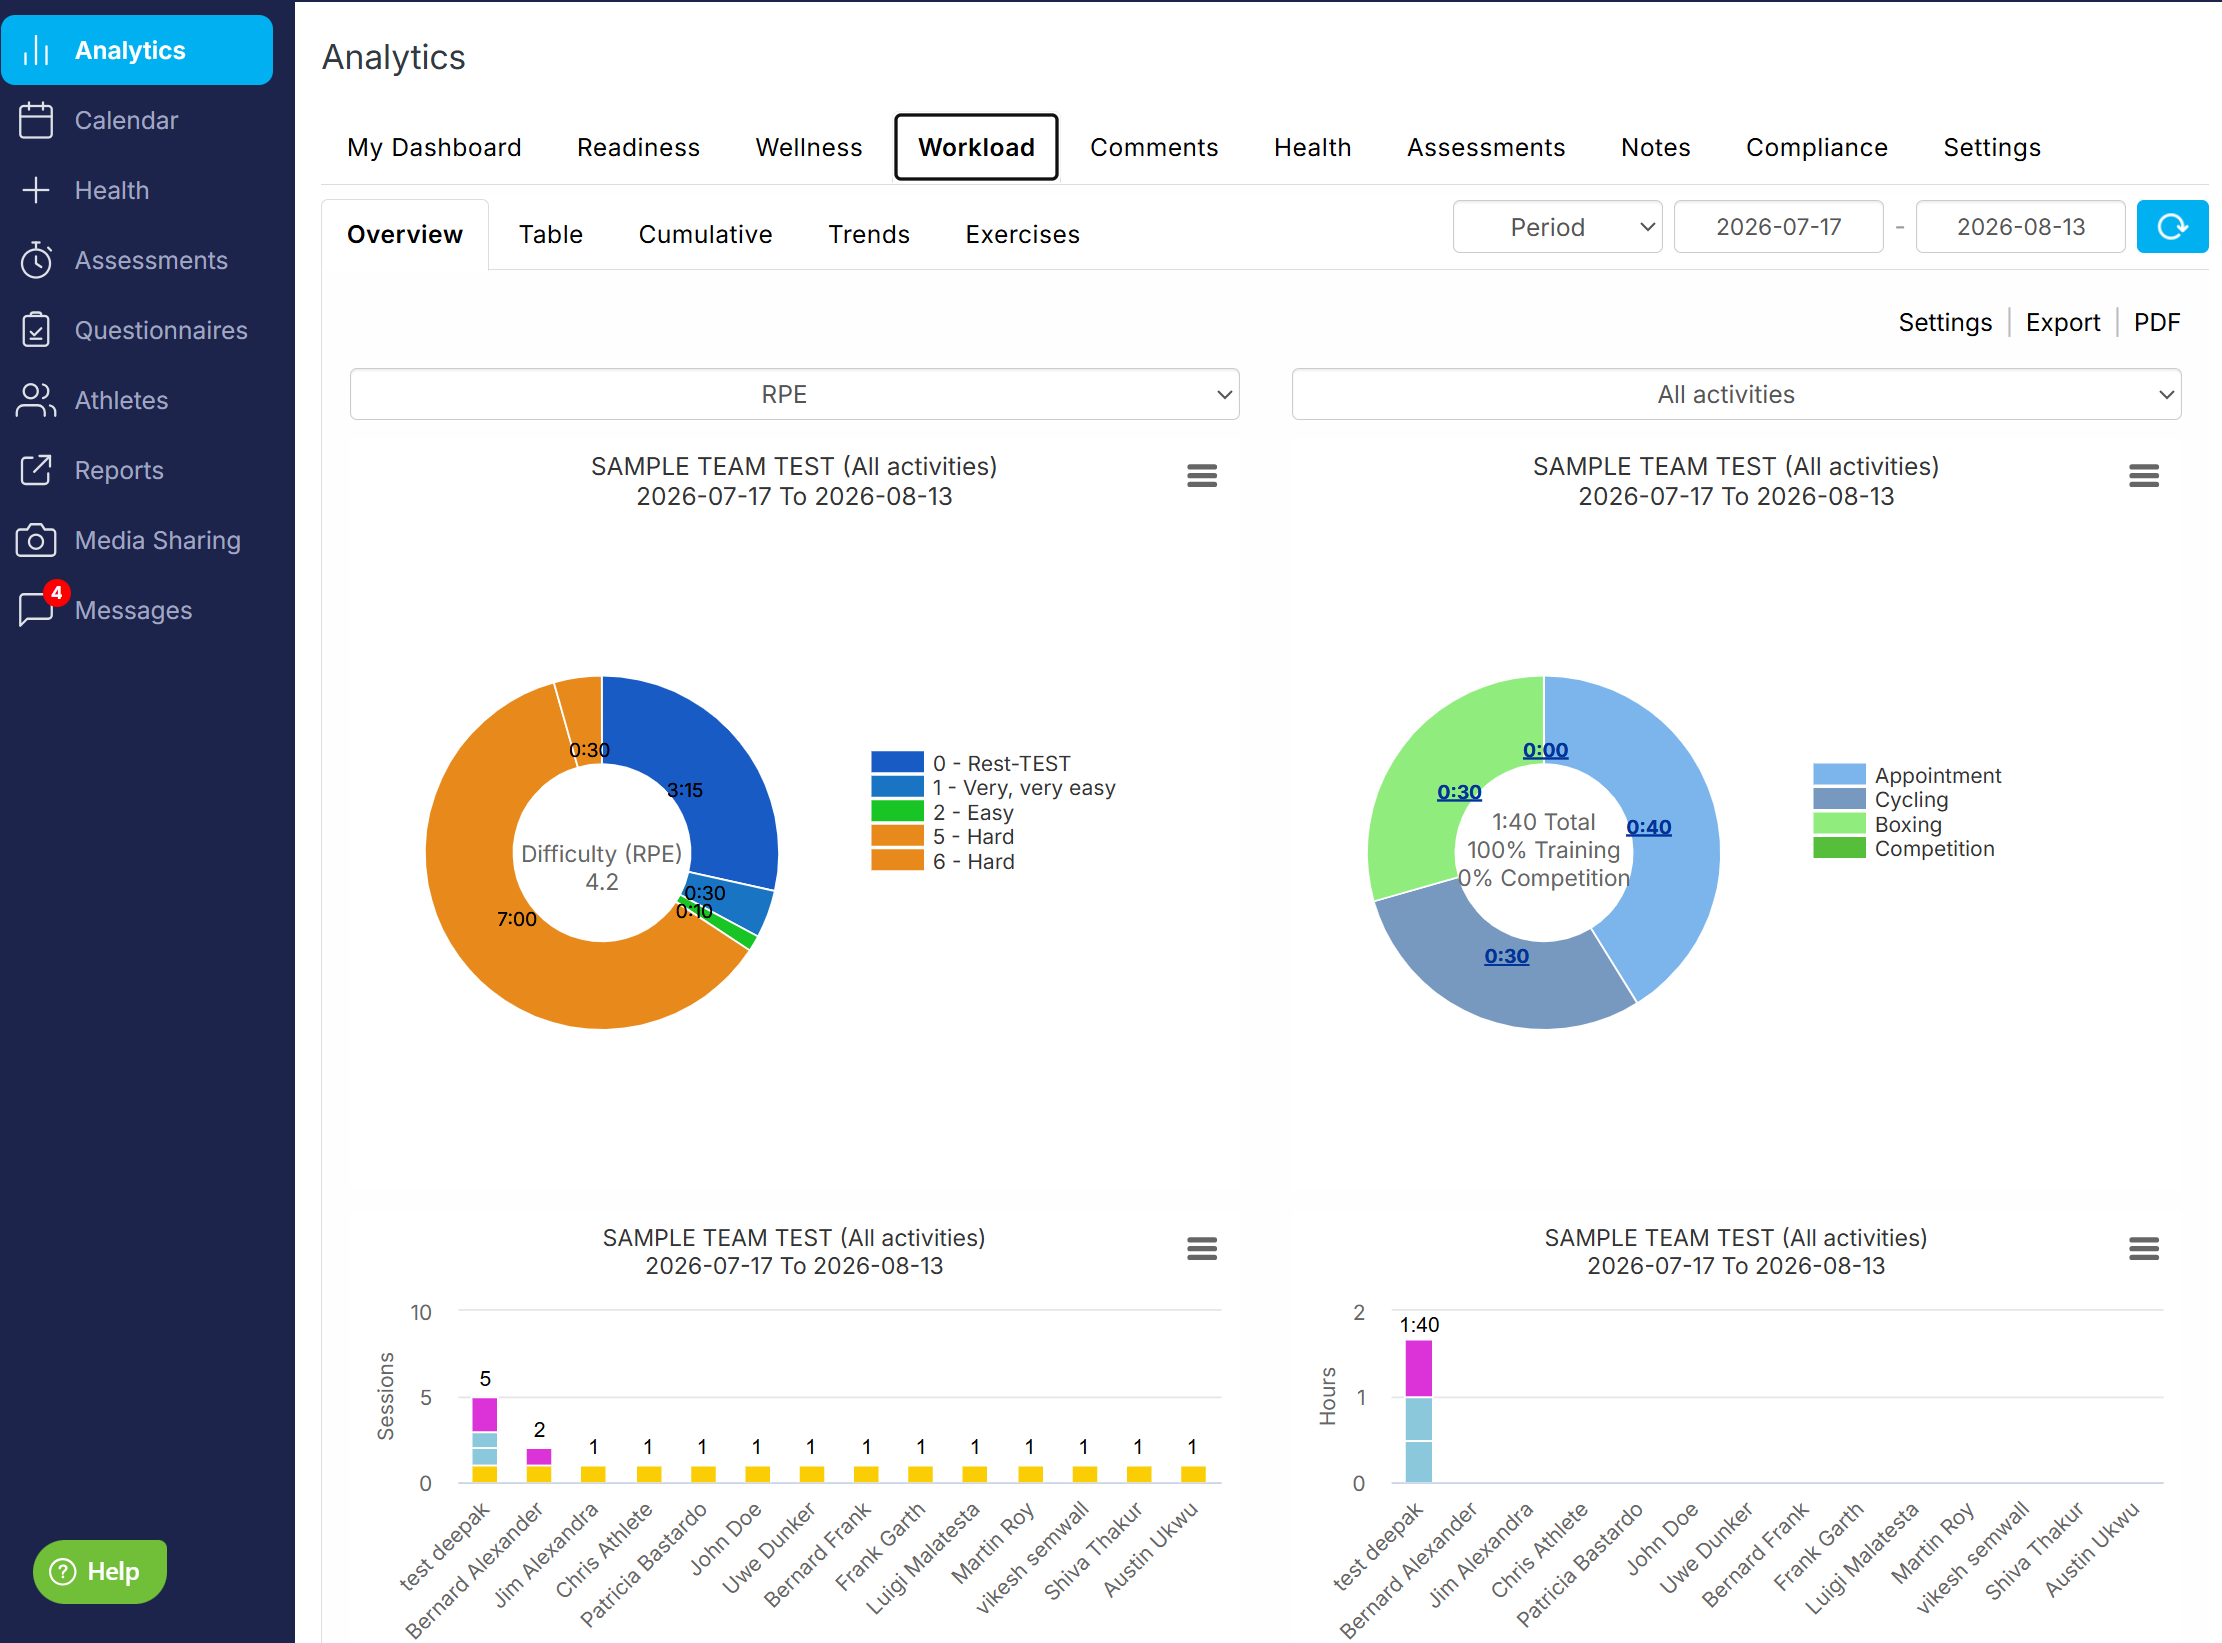This screenshot has width=2222, height=1643.
Task: Expand the Period dropdown
Action: [x=1557, y=227]
